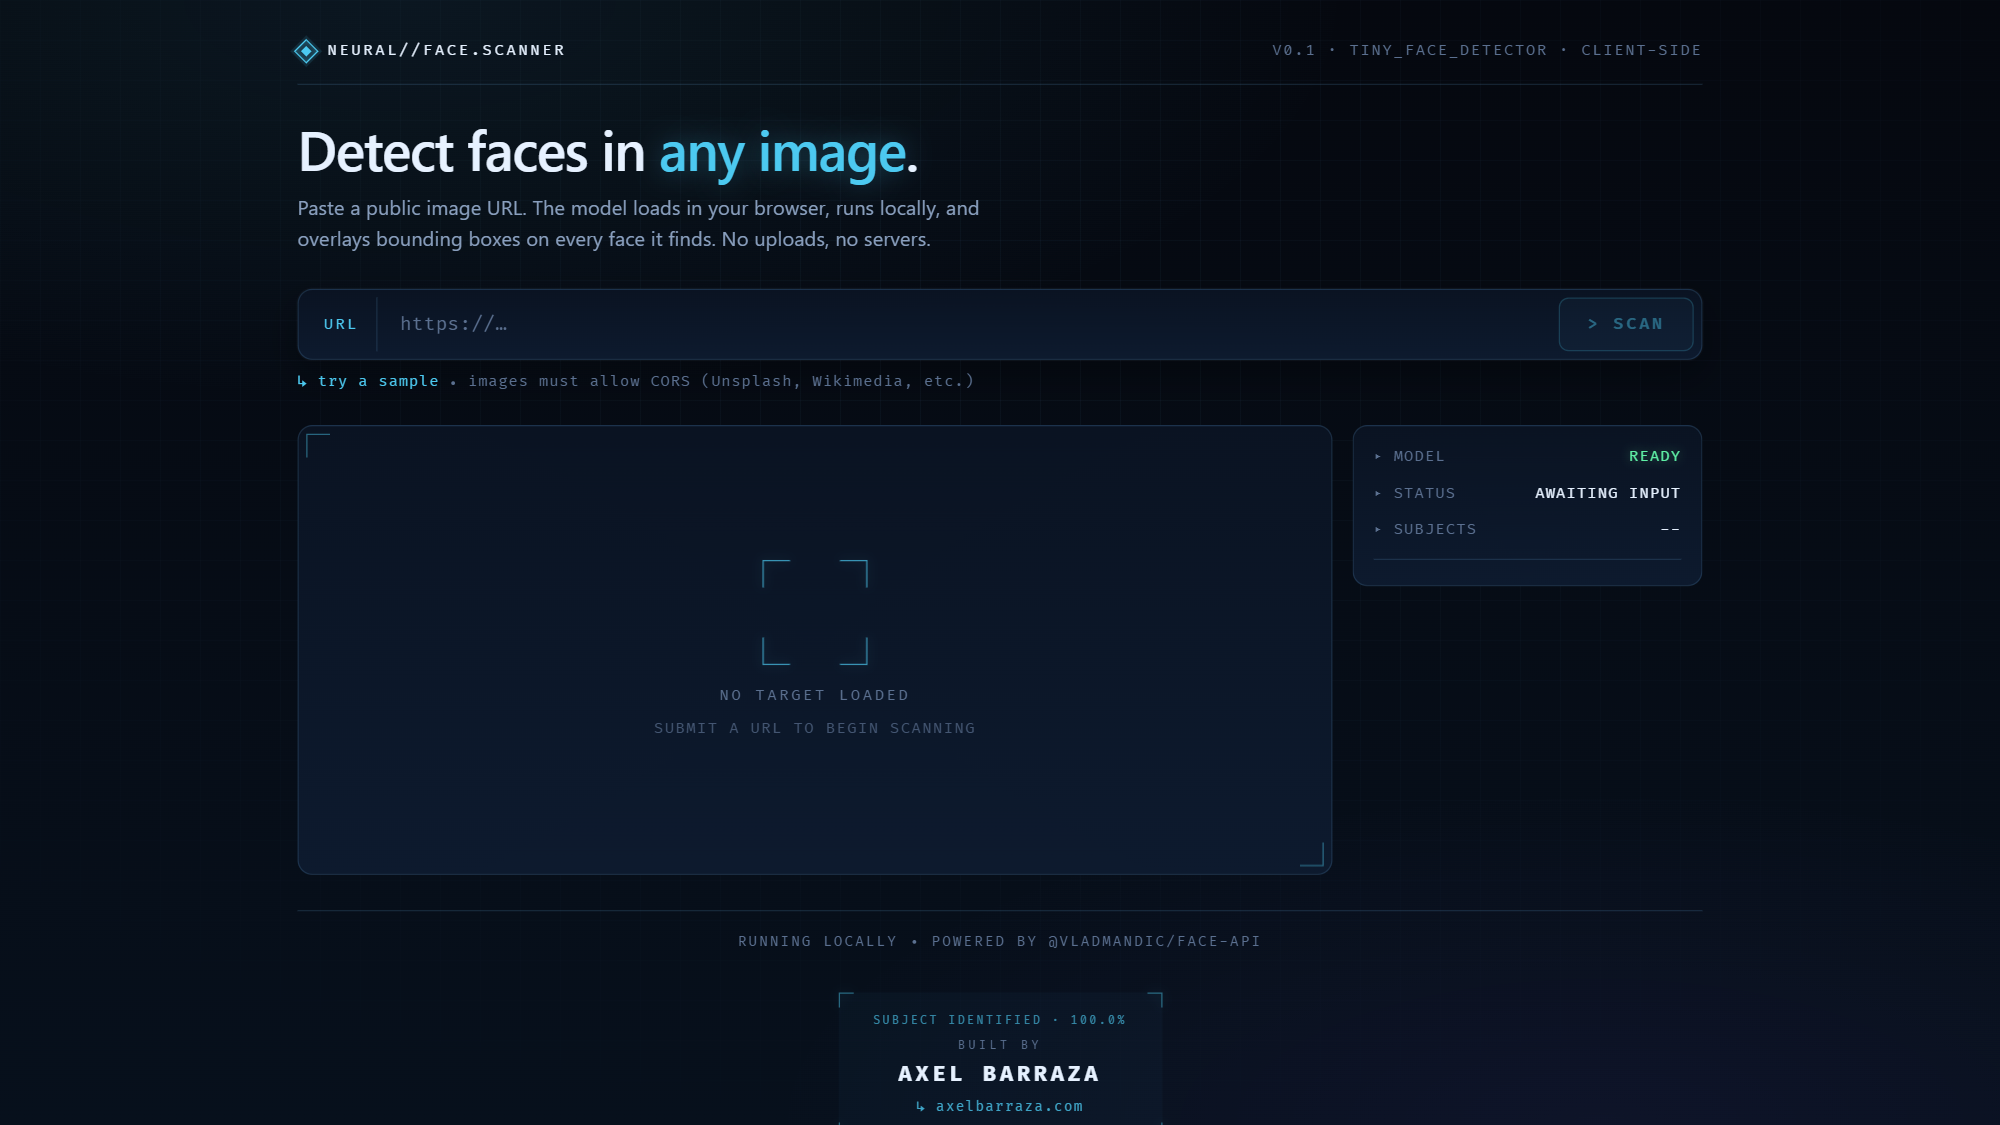Click the '@VLADMANDIC/FACE-API' footer text
The height and width of the screenshot is (1125, 2000).
click(1154, 941)
